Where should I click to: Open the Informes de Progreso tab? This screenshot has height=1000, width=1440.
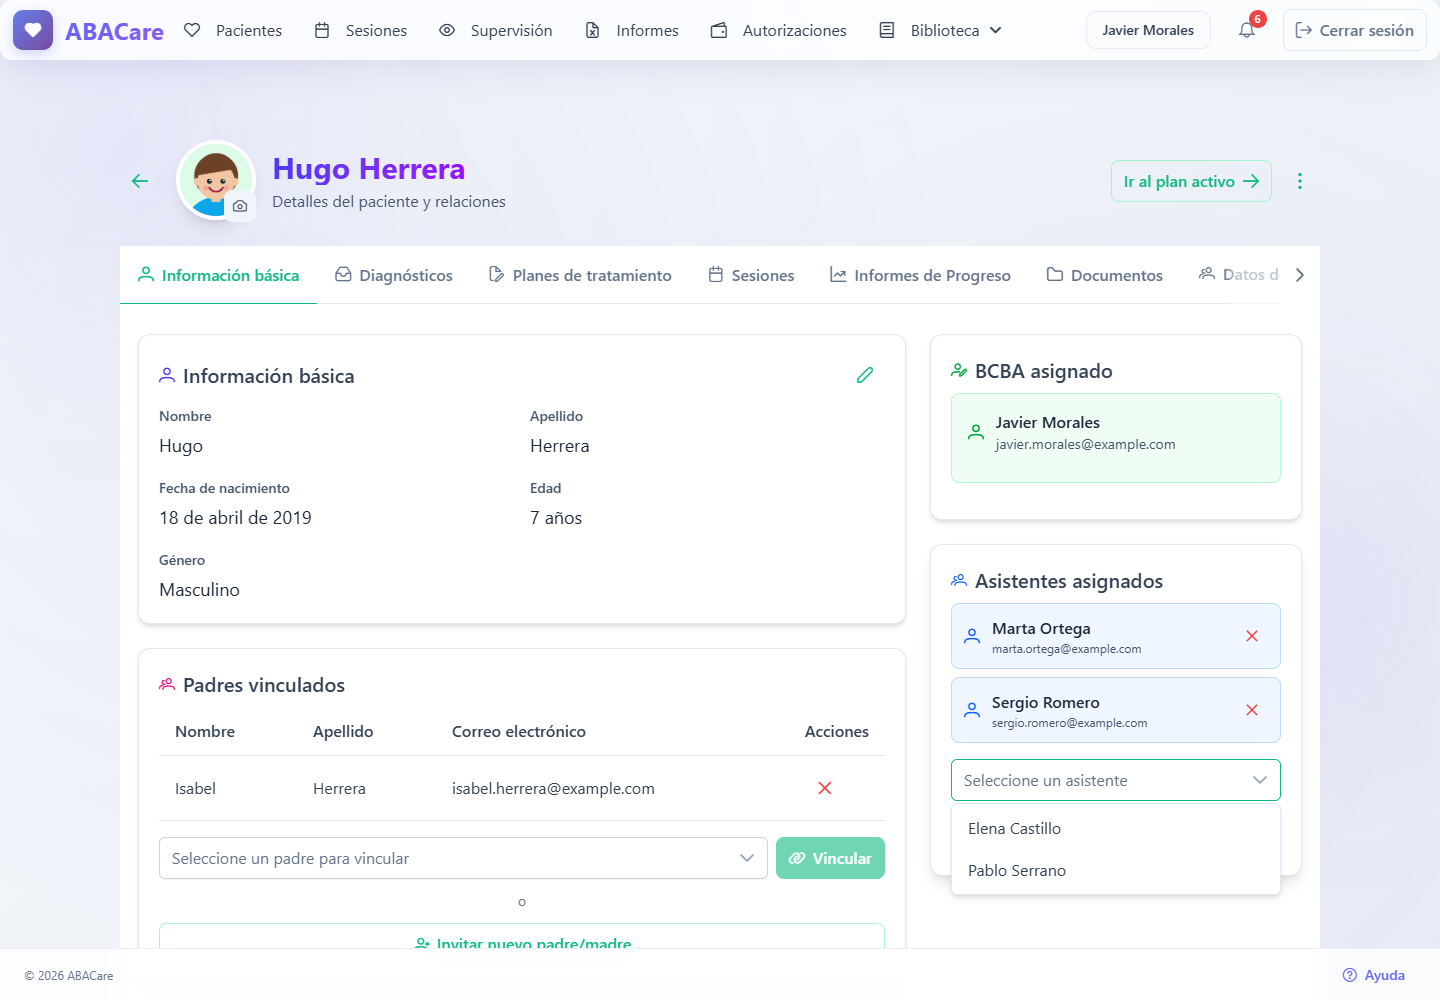click(x=920, y=275)
